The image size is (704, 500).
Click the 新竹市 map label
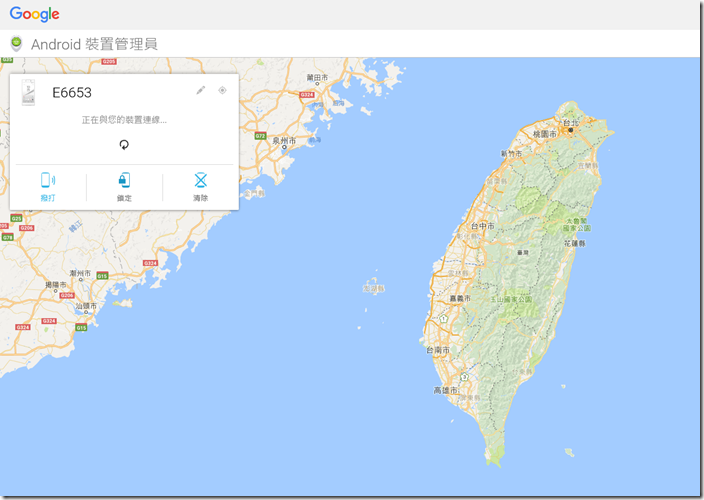512,154
